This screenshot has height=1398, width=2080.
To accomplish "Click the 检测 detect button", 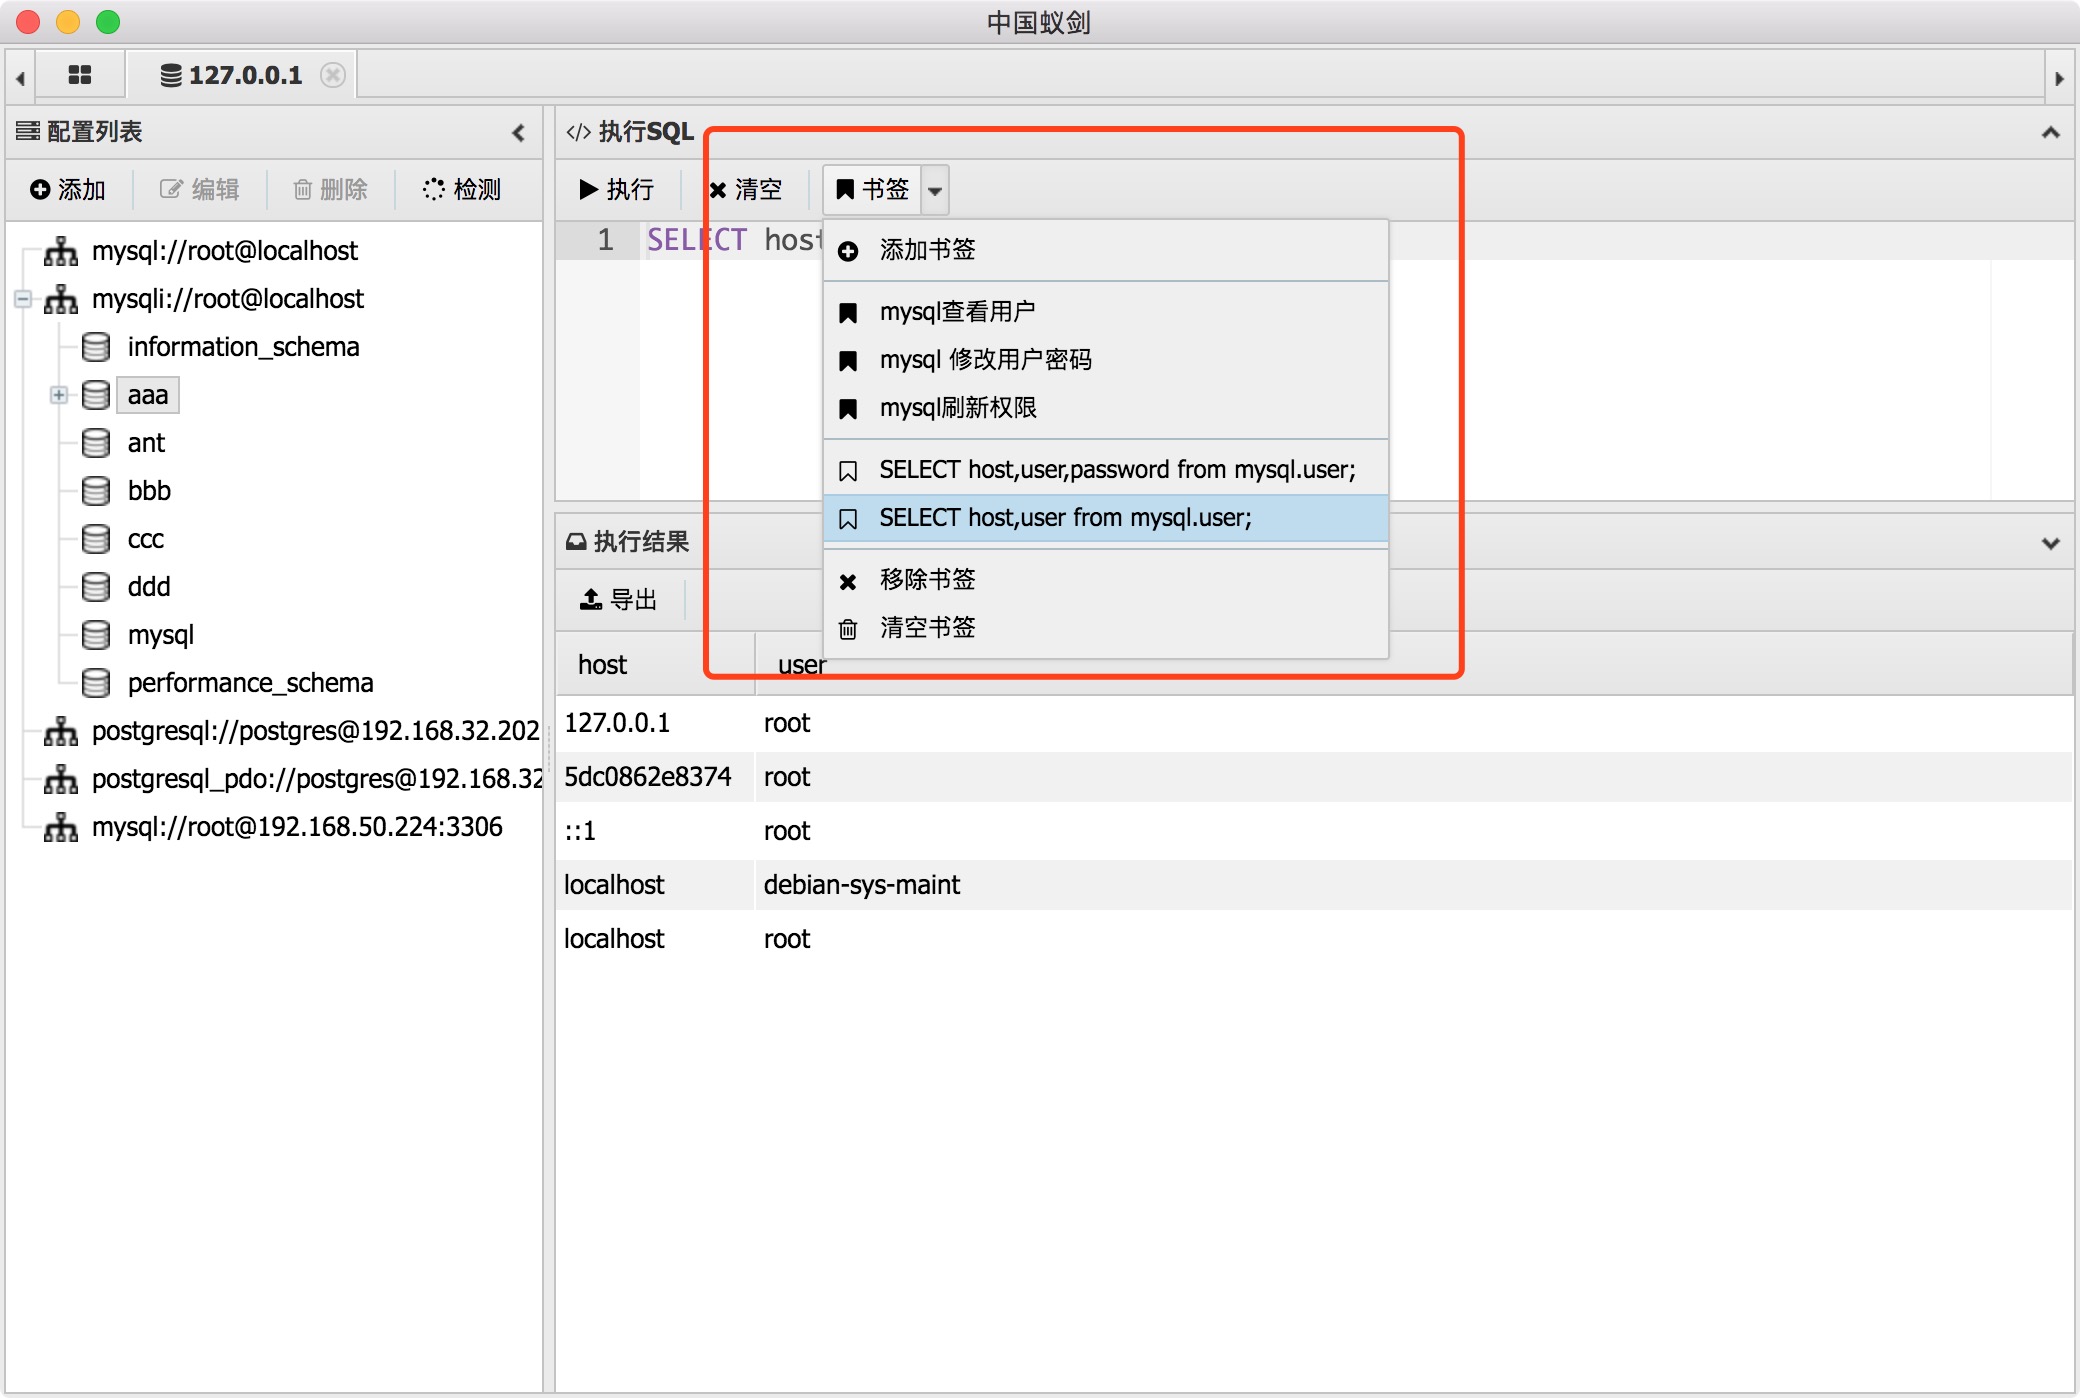I will [x=462, y=189].
